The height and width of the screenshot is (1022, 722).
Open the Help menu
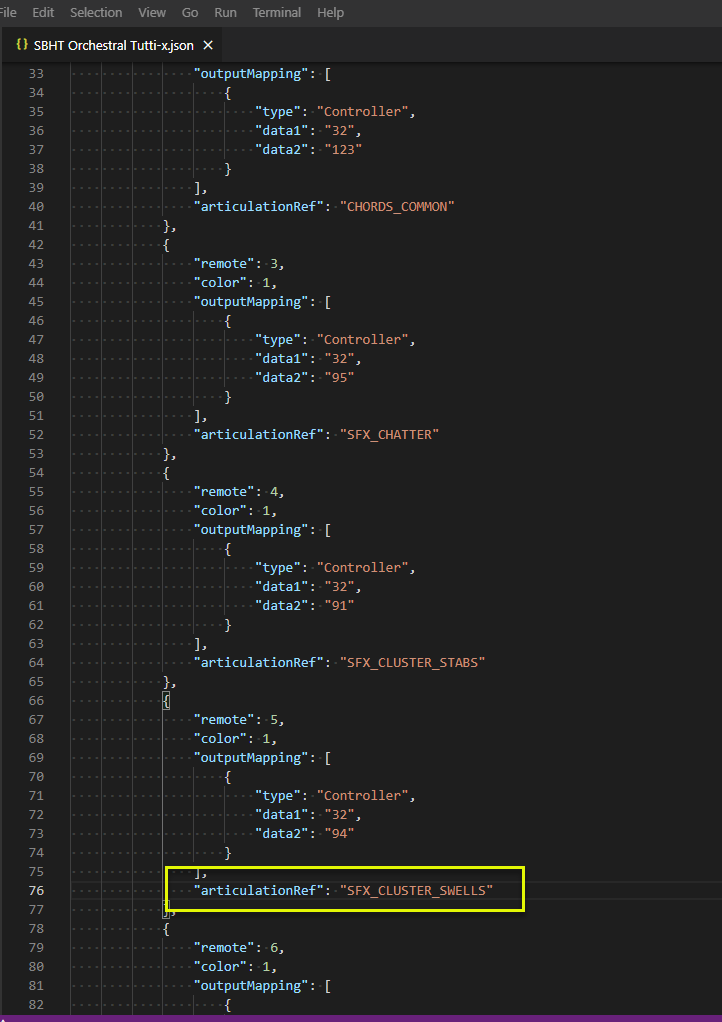[x=330, y=12]
